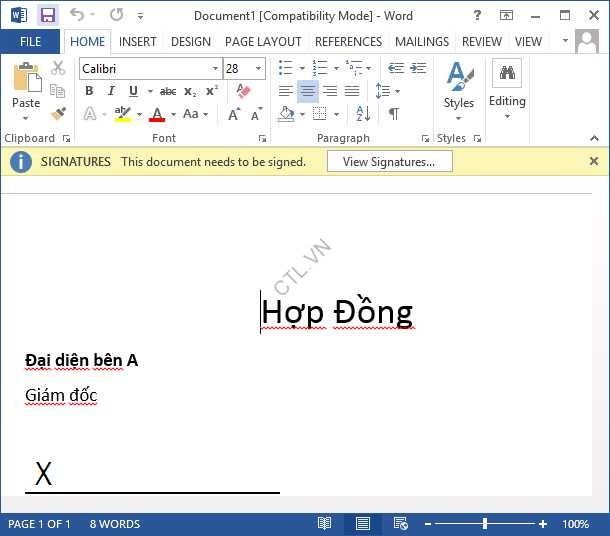Expand the font size 28 dropdown
This screenshot has width=610, height=536.
[258, 69]
